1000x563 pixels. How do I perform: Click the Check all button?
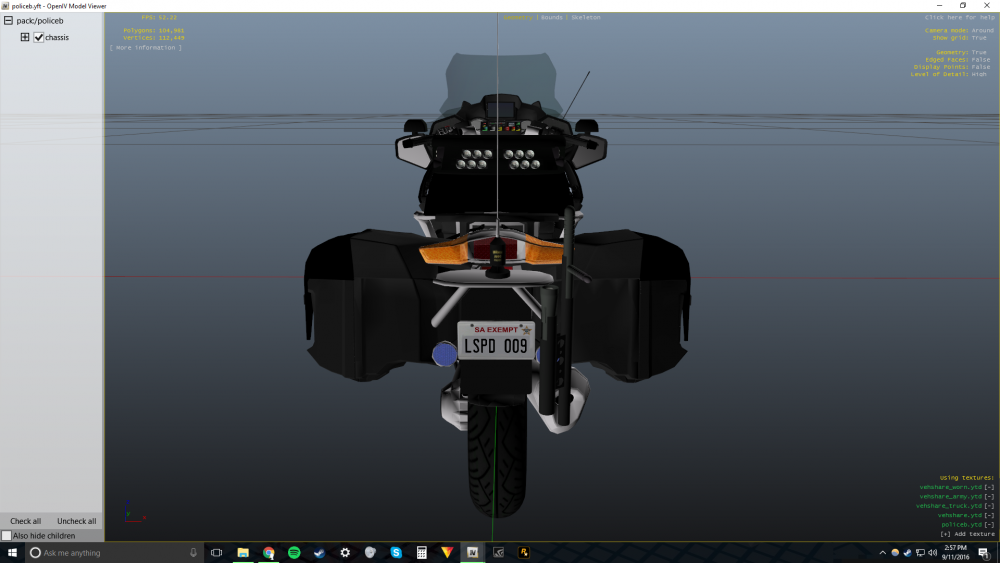[26, 521]
